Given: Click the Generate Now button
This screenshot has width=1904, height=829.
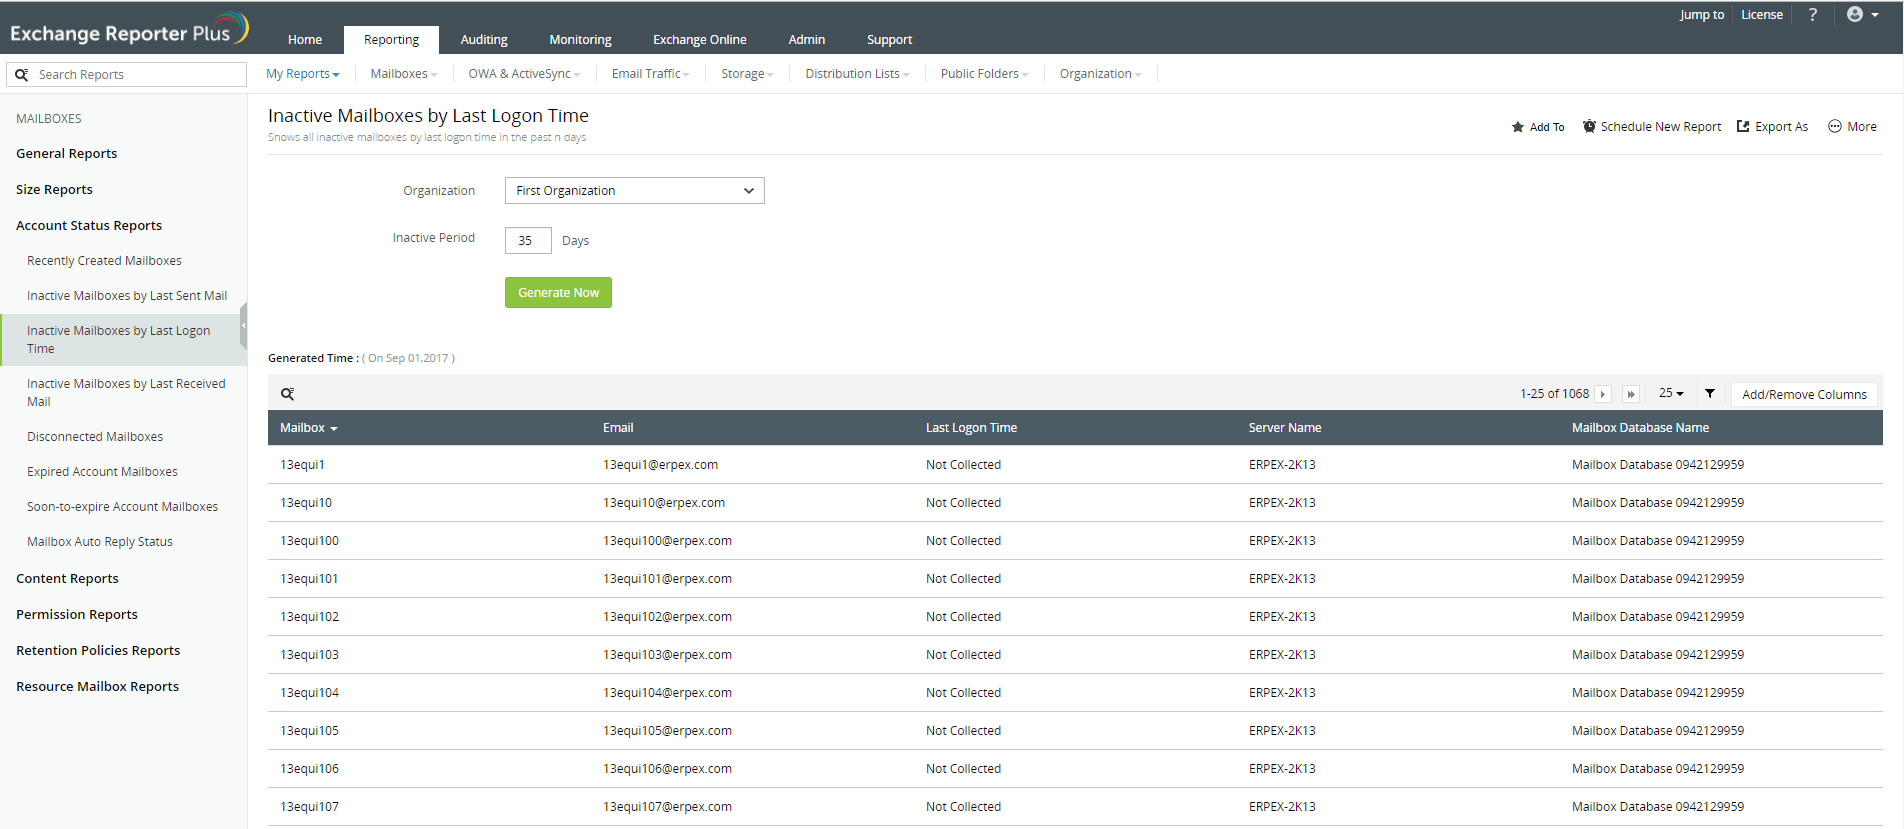Looking at the screenshot, I should click(x=558, y=293).
